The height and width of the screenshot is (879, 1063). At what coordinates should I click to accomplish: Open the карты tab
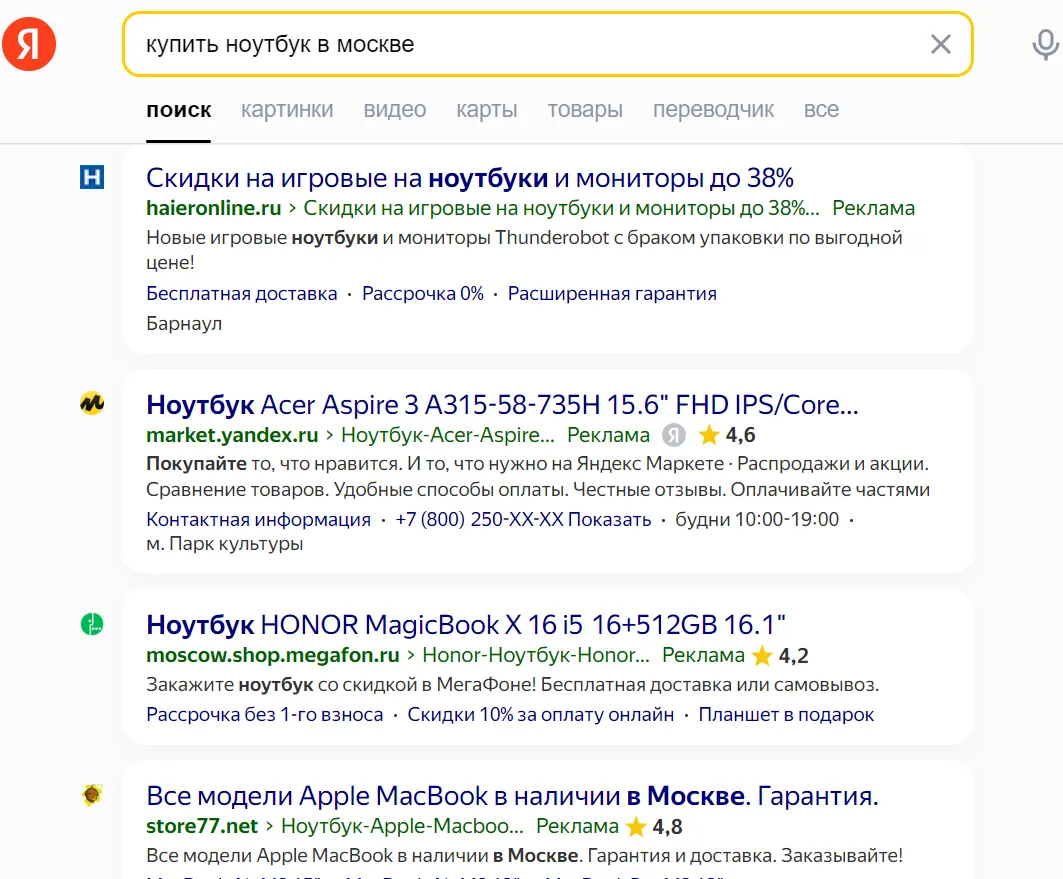pos(487,110)
